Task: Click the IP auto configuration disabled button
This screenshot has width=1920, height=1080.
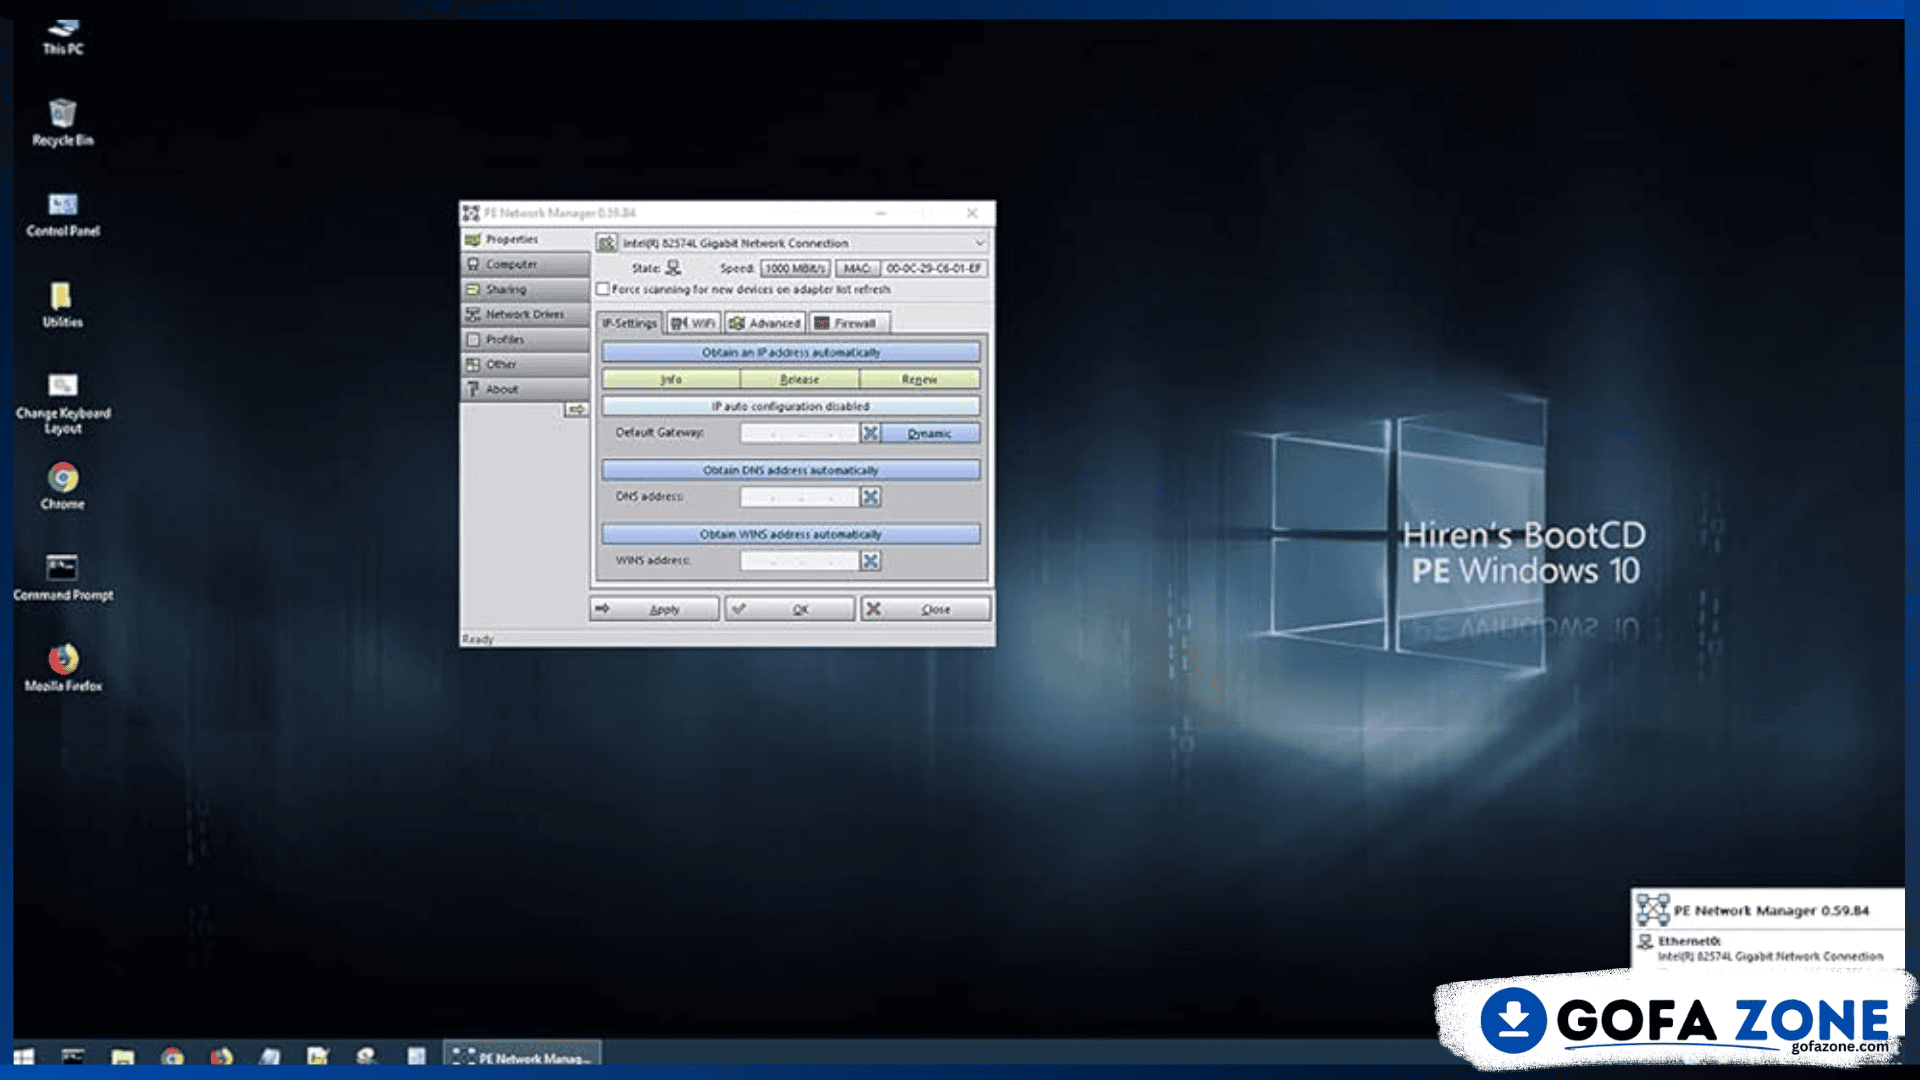Action: 791,406
